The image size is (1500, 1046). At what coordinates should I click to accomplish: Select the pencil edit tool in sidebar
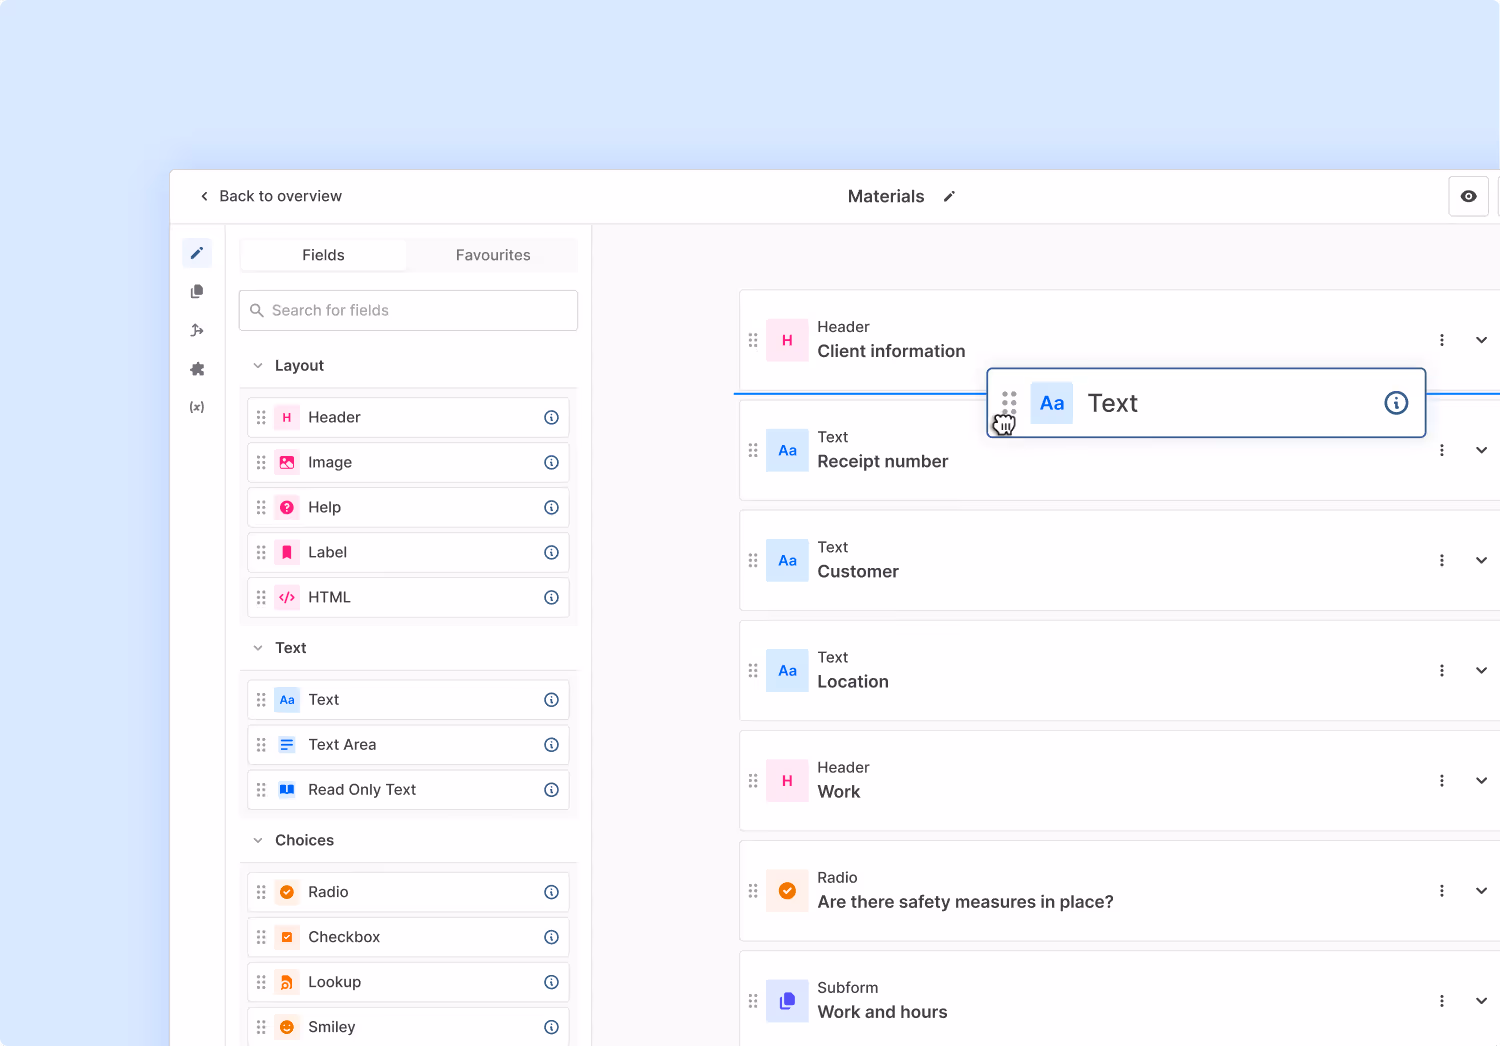click(197, 253)
